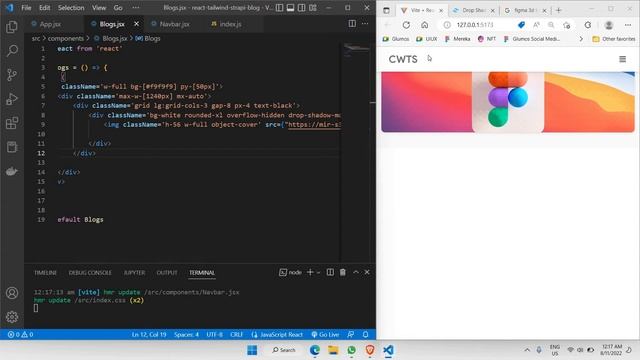Open browser Settings and more menu
Viewport: 640px width, 360px height.
(628, 25)
